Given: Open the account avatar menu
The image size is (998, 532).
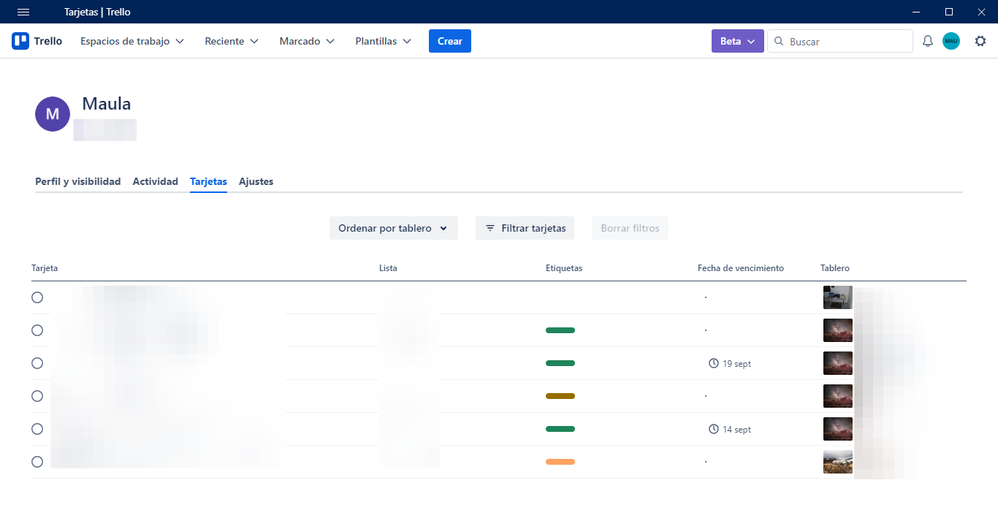Looking at the screenshot, I should pos(951,41).
